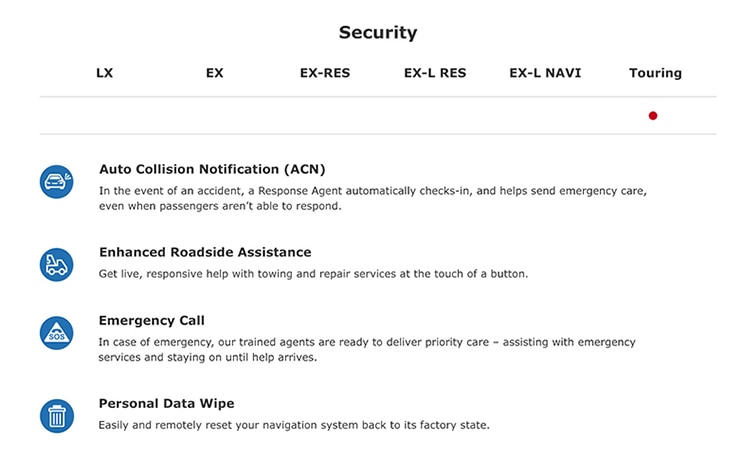Image resolution: width=730 pixels, height=460 pixels.
Task: Click the towing and repair services description
Action: (x=313, y=274)
